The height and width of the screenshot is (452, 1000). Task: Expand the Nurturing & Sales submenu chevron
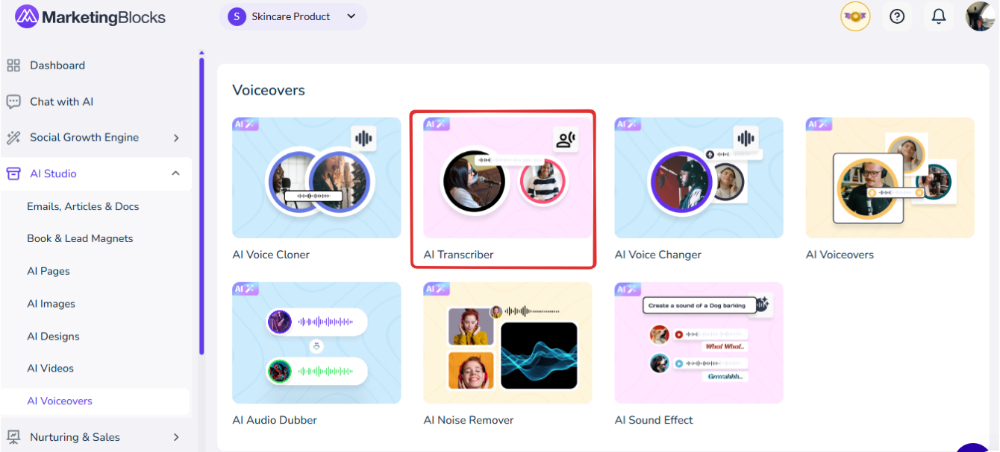(176, 437)
